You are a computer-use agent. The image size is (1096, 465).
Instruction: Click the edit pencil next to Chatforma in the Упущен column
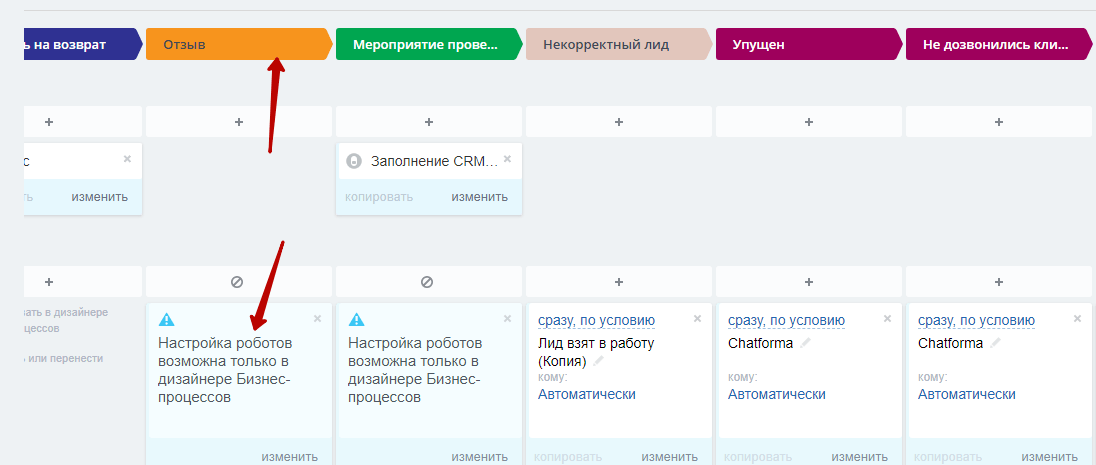coord(806,343)
